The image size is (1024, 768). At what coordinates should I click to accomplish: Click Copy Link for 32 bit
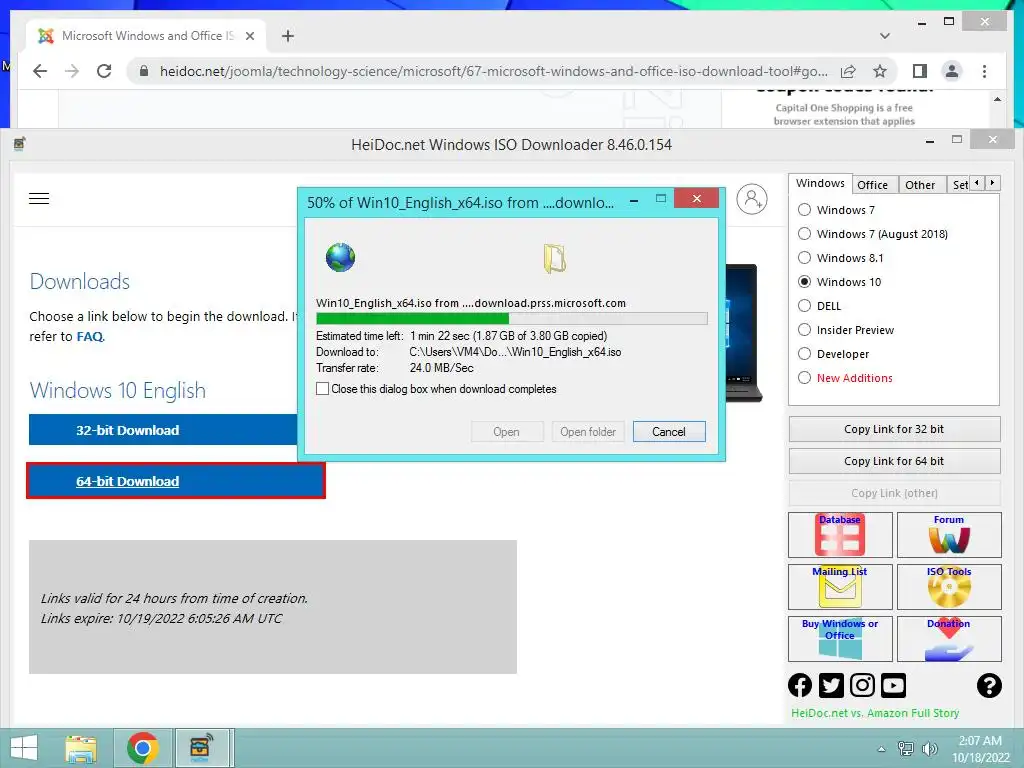[x=894, y=429]
